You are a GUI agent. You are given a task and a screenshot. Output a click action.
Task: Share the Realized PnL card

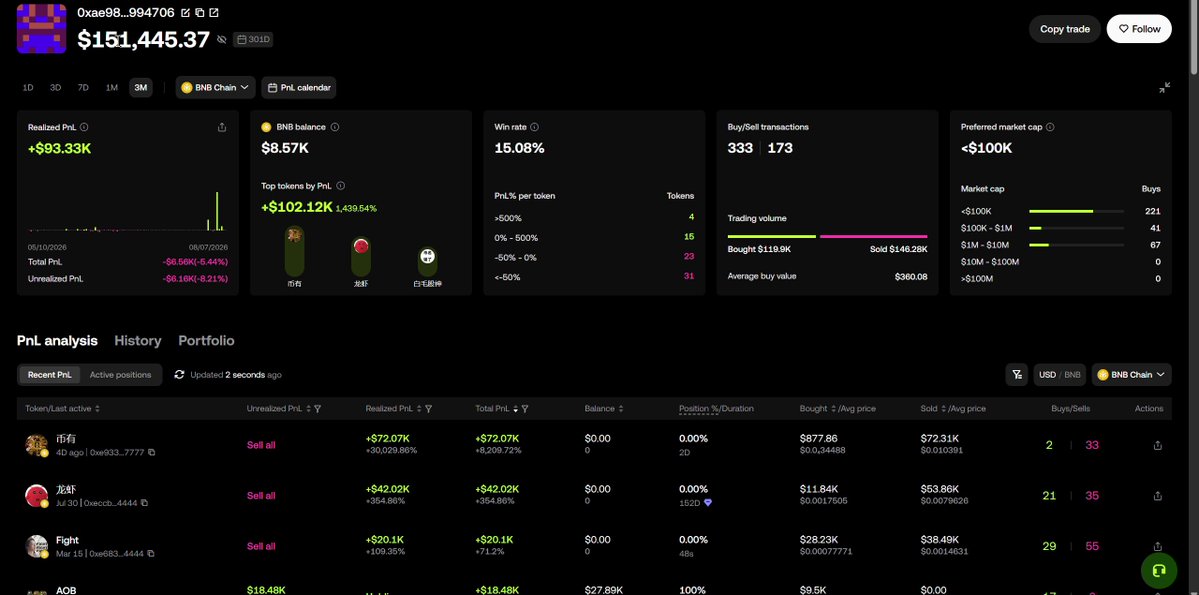coord(222,127)
